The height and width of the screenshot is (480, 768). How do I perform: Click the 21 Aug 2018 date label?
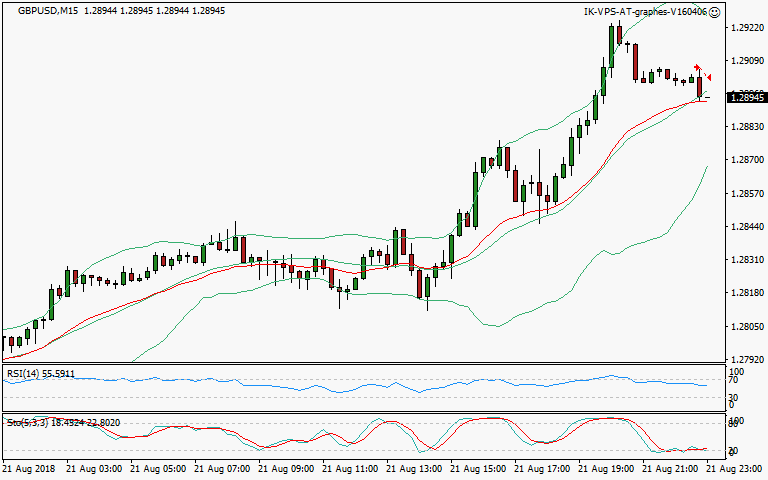tap(29, 469)
